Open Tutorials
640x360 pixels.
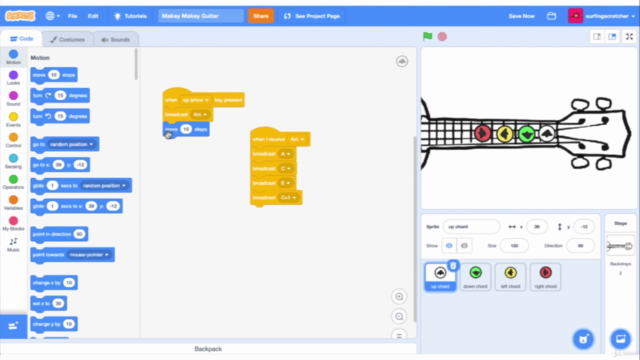point(131,16)
